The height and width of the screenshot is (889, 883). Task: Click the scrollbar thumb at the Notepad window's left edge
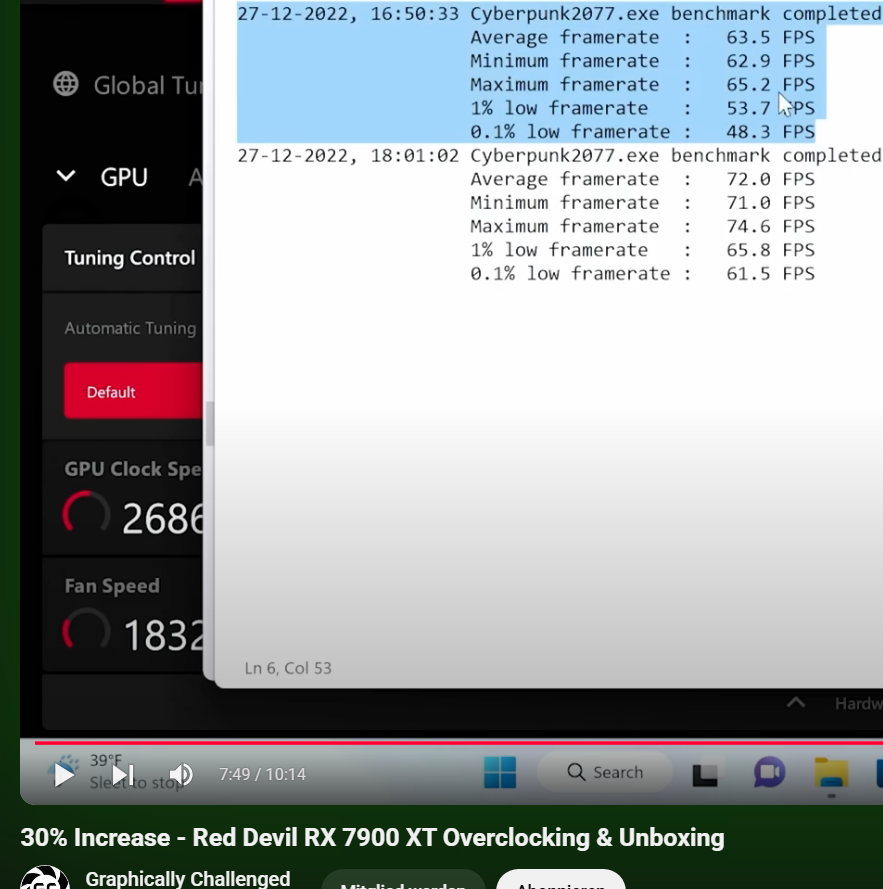pos(209,424)
